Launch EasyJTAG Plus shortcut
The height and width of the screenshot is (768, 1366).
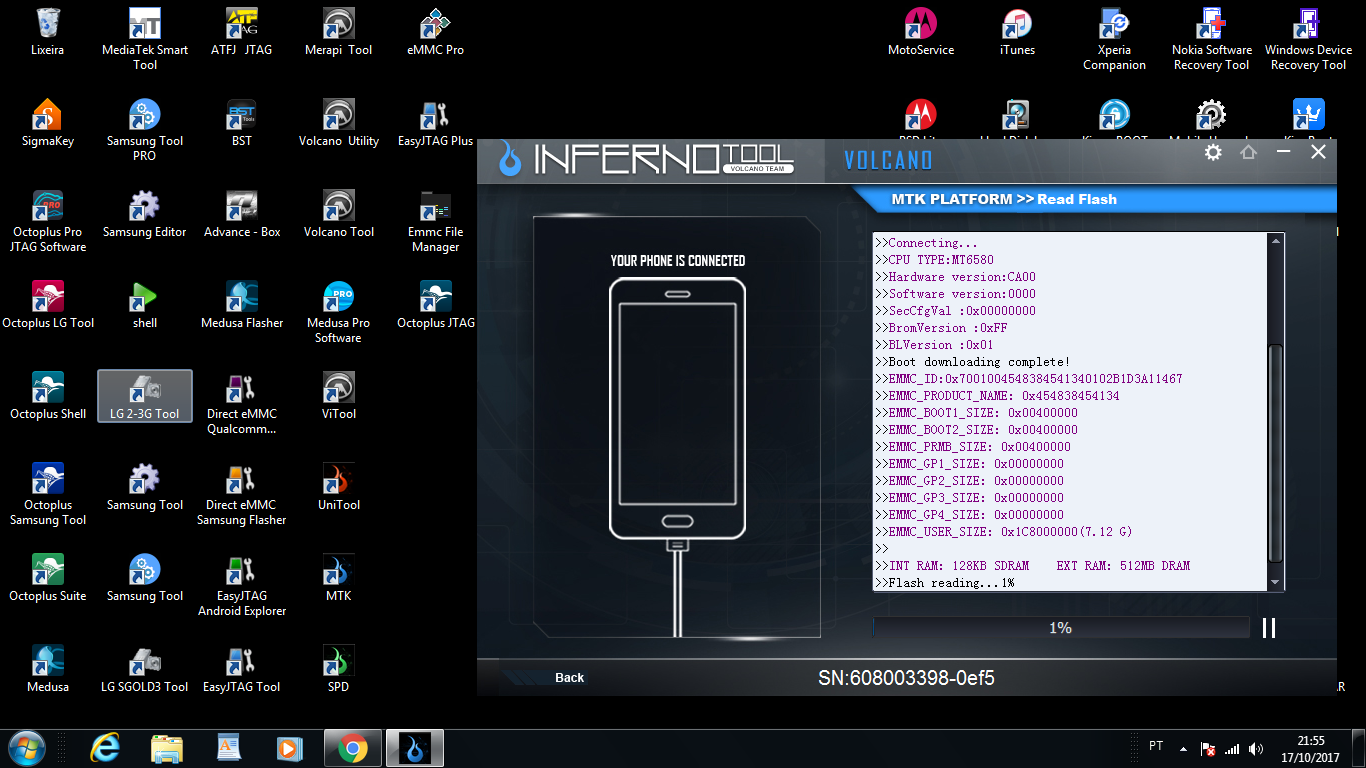tap(435, 123)
